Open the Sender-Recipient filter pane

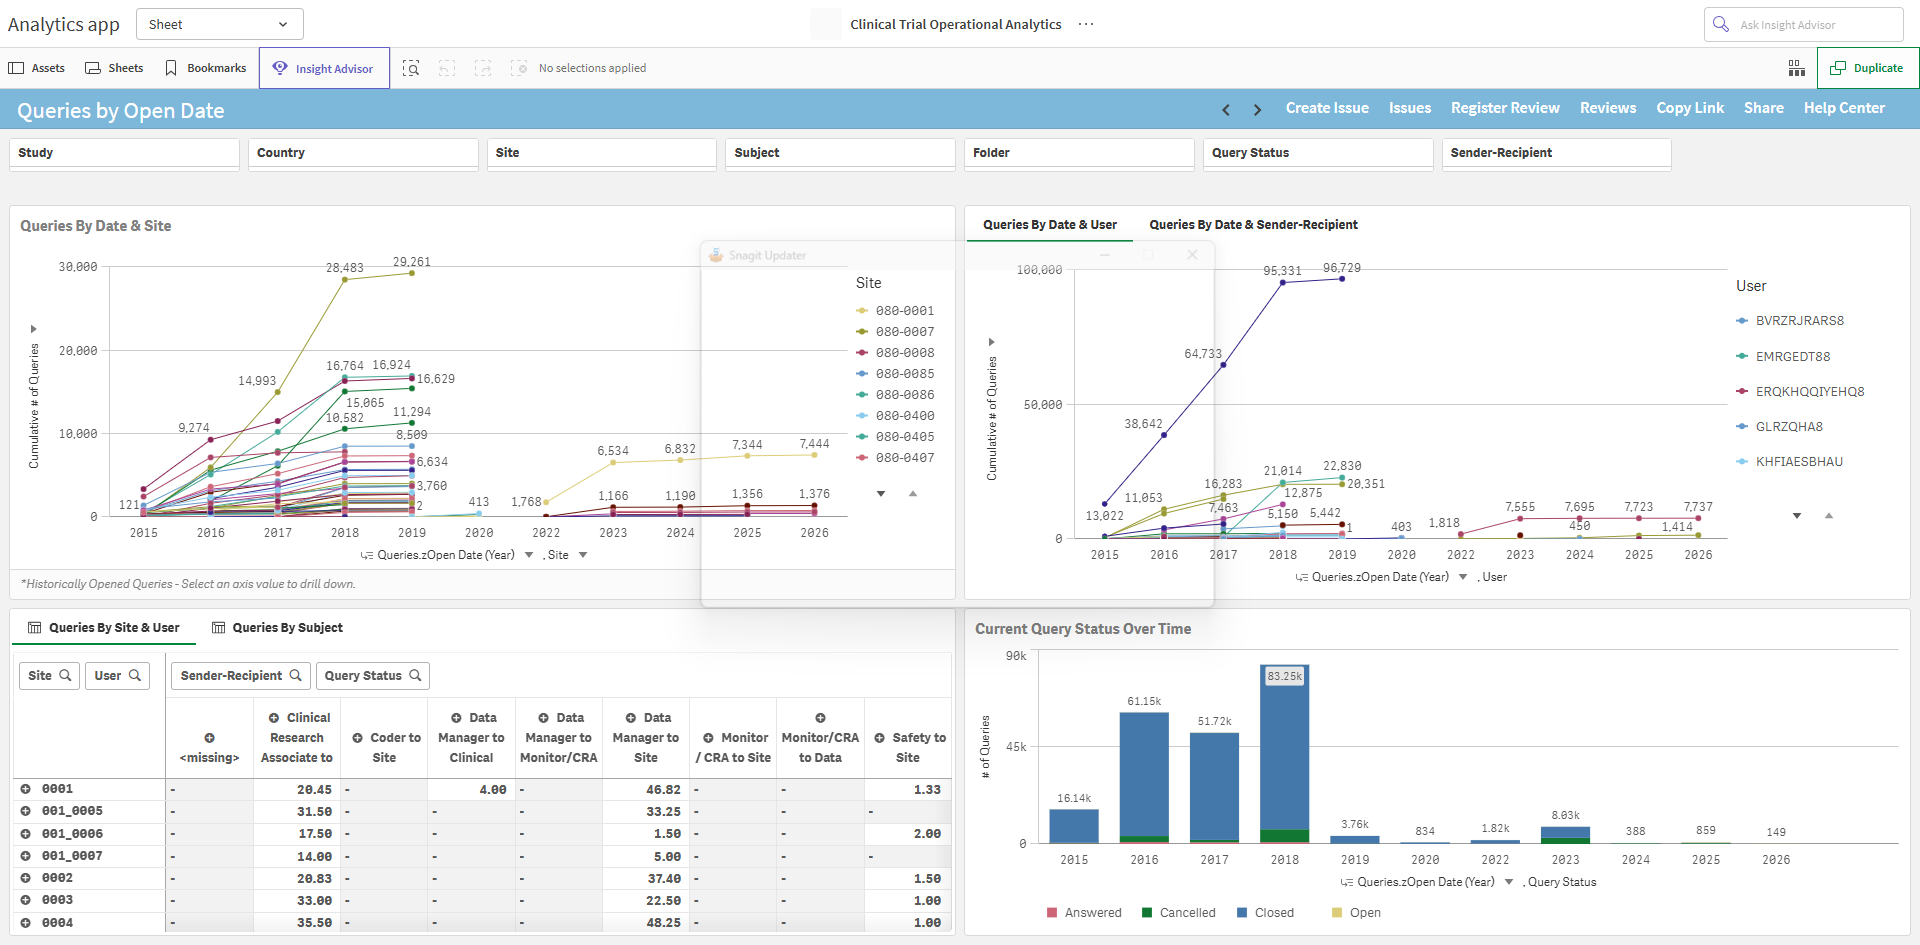[x=1556, y=153]
